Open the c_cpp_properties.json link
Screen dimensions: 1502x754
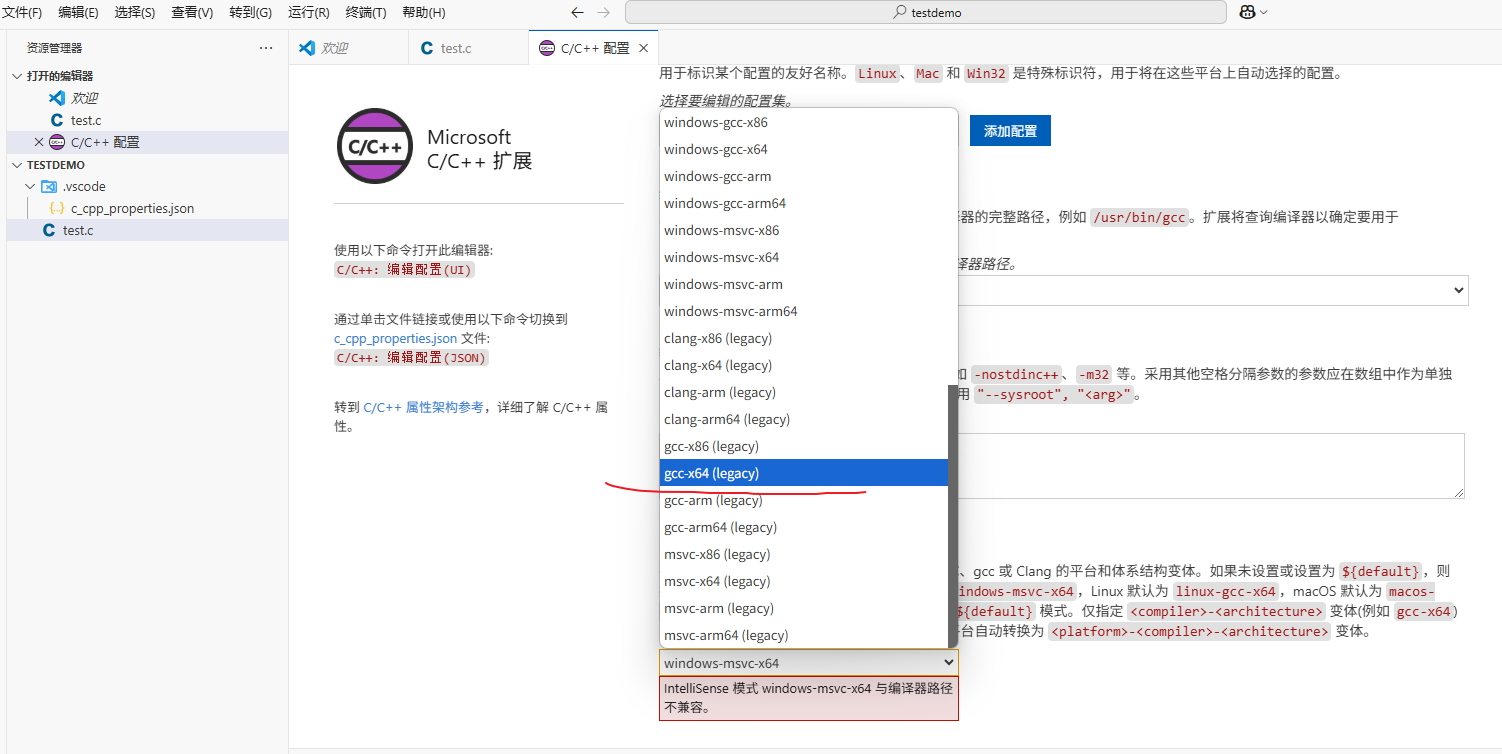click(395, 339)
